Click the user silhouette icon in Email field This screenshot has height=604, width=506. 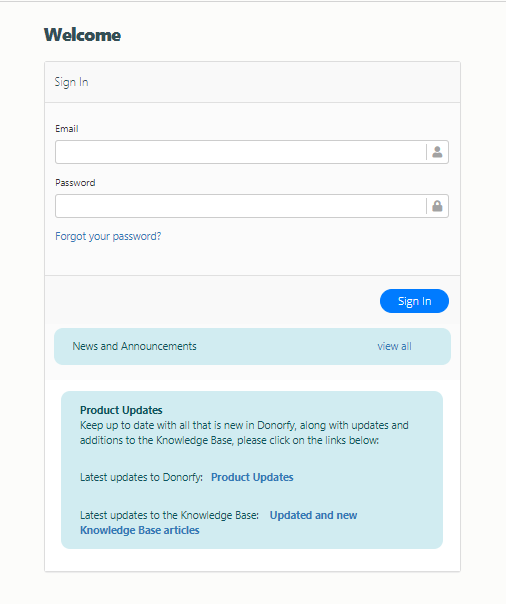point(437,152)
